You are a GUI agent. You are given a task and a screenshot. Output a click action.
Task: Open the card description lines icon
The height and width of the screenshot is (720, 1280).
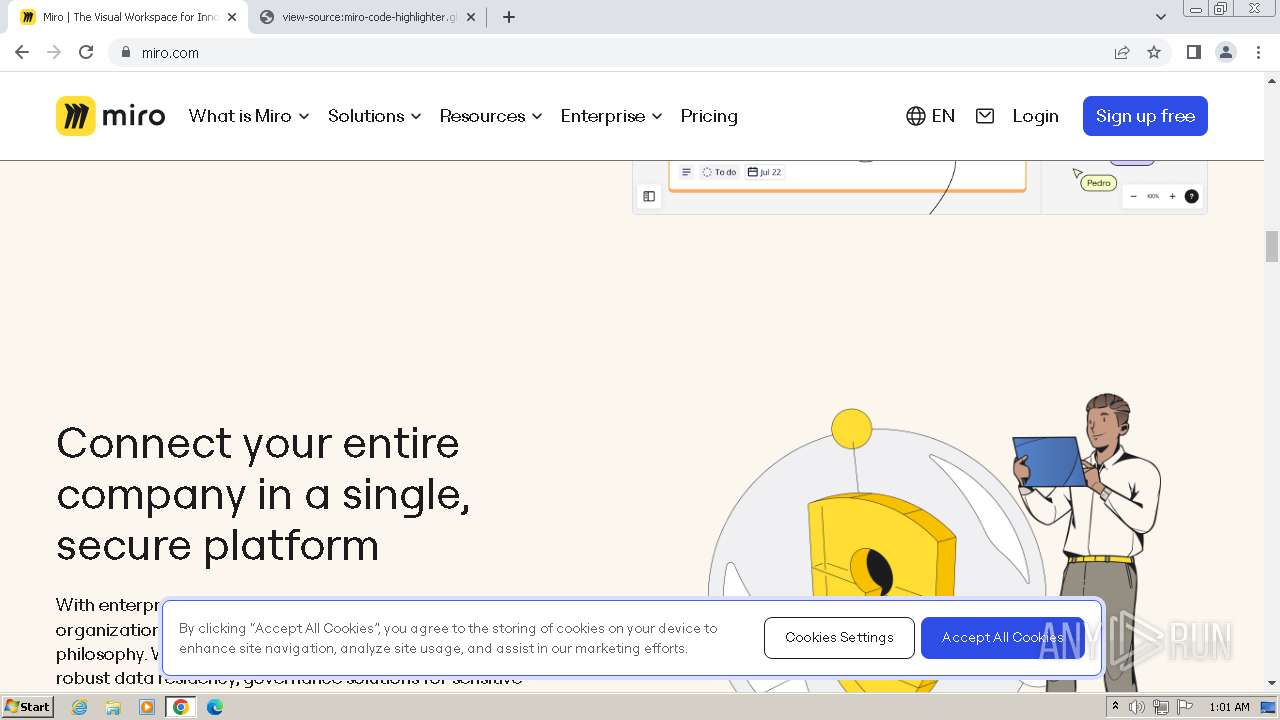(686, 172)
